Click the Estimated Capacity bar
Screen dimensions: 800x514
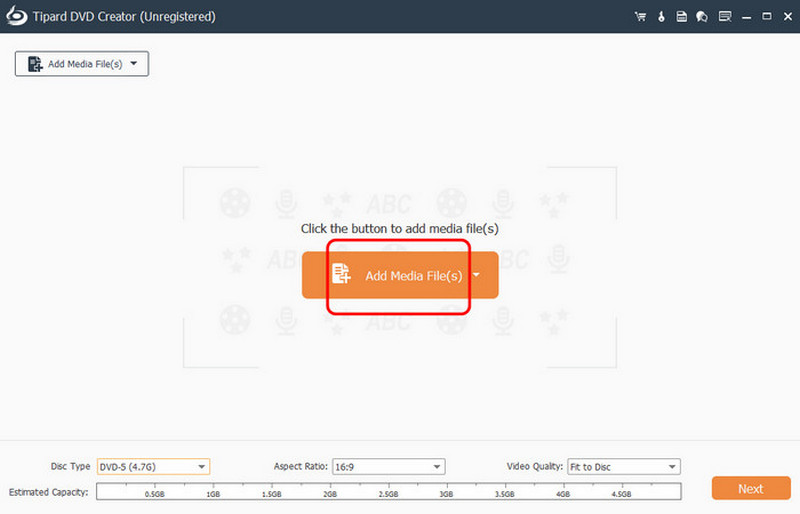(x=389, y=492)
